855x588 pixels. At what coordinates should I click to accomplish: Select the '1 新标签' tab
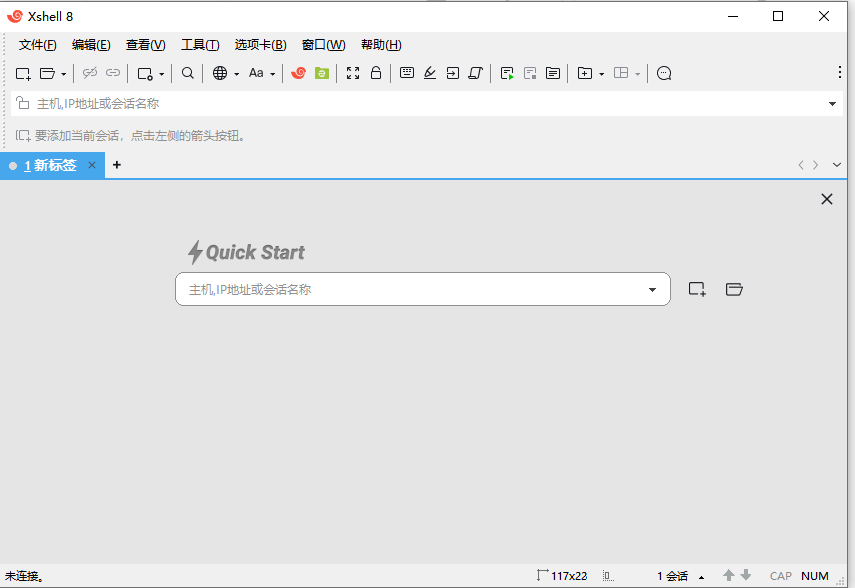50,165
